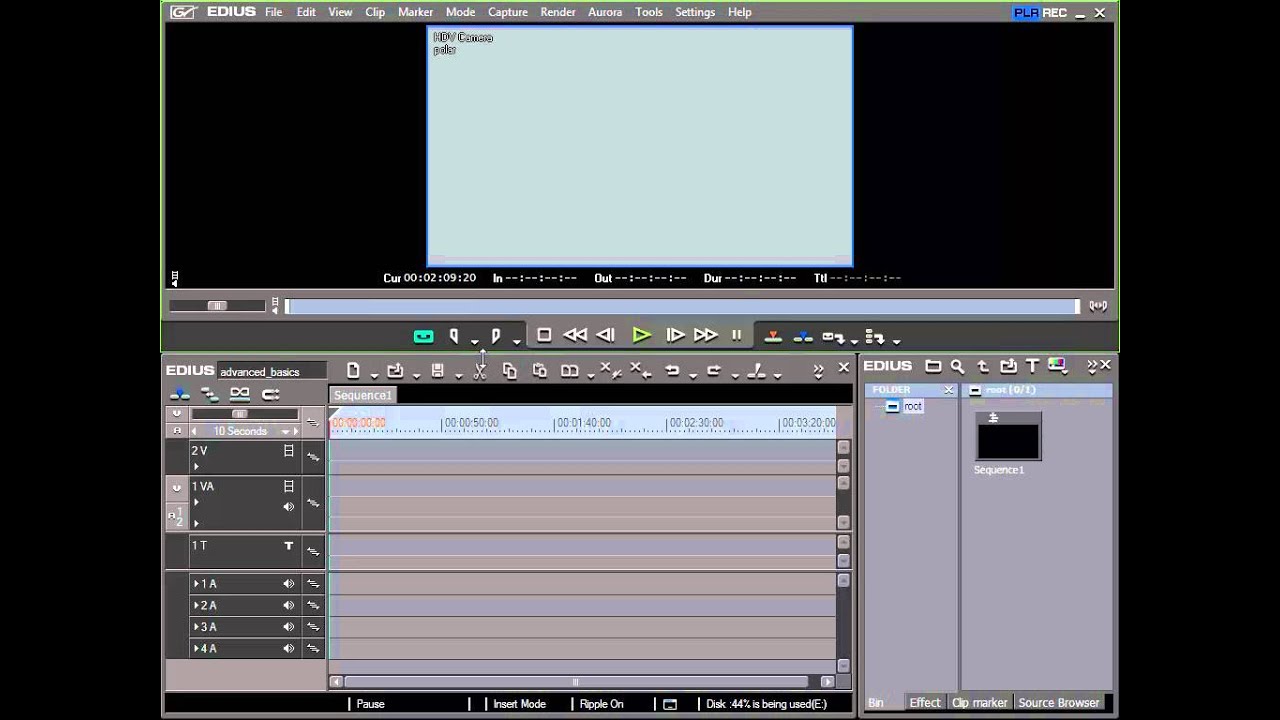
Task: Open the Marker menu
Action: click(x=415, y=12)
